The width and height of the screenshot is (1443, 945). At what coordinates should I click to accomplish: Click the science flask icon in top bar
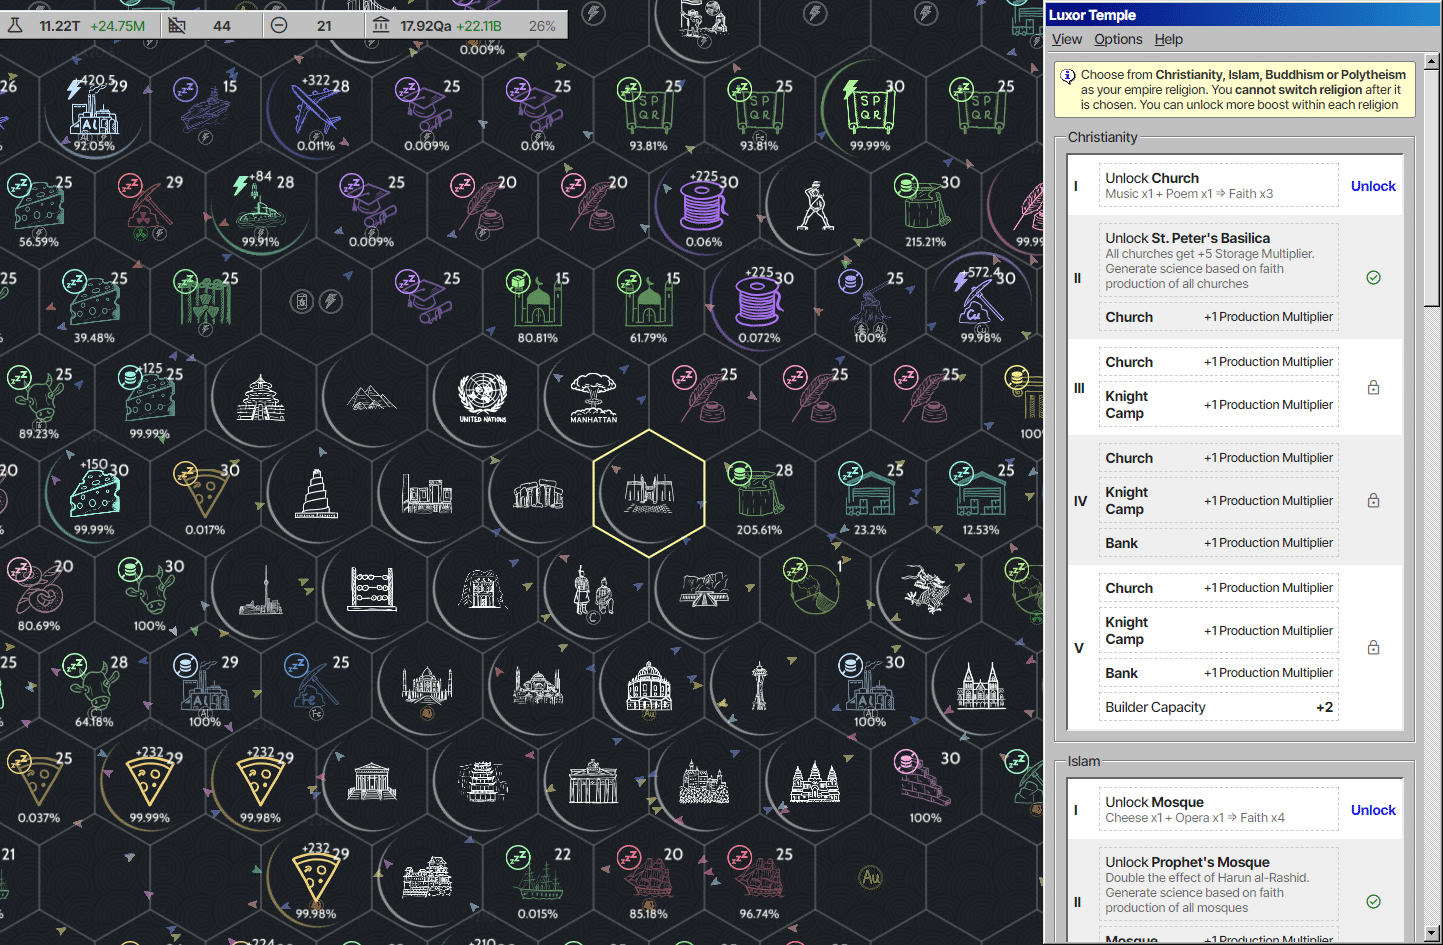[x=15, y=25]
